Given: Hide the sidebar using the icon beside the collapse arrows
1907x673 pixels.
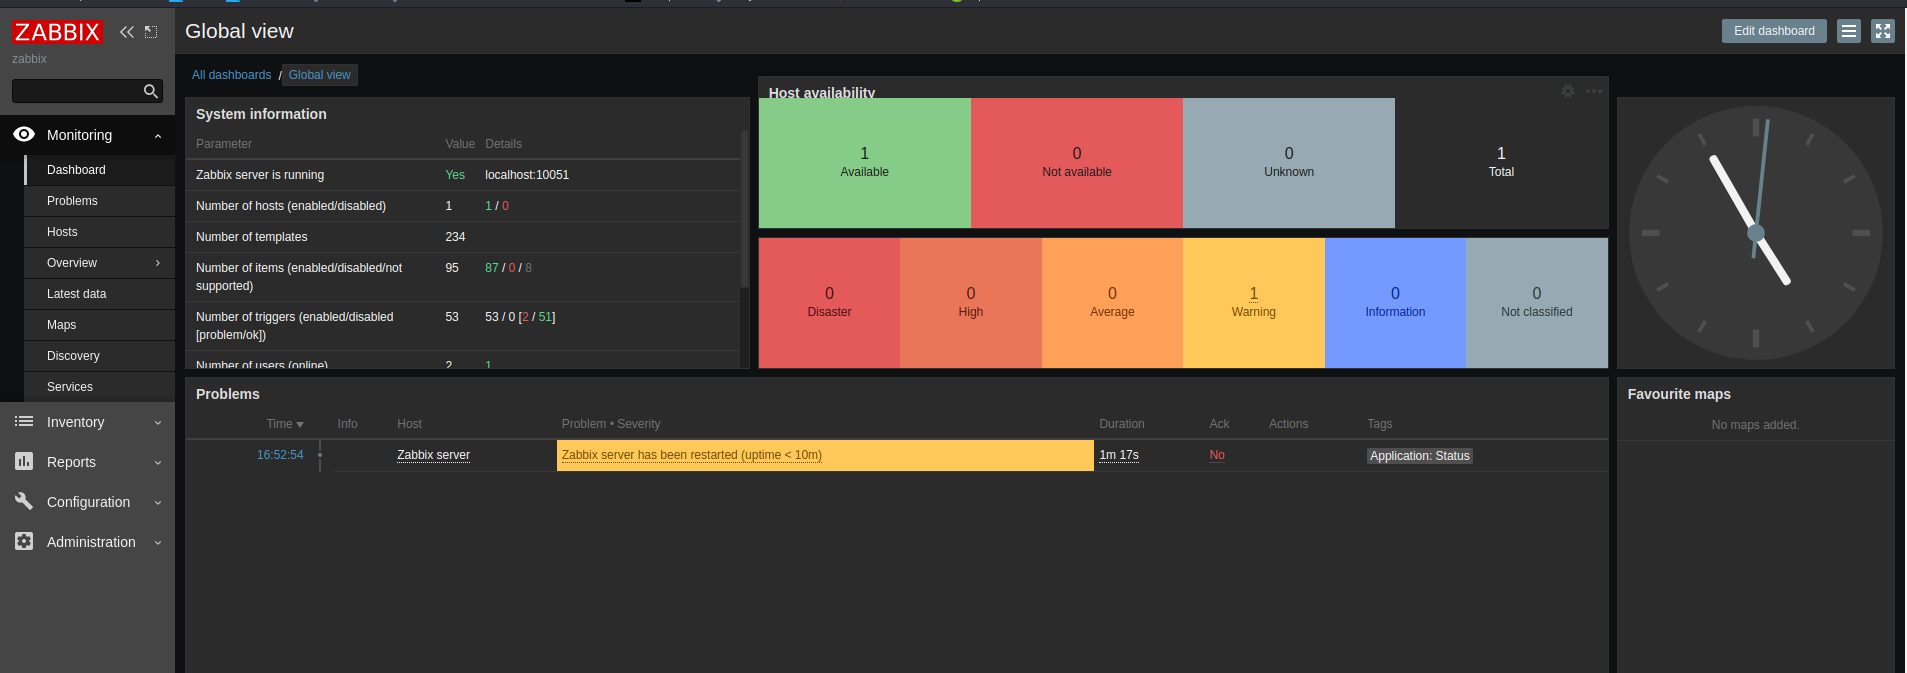Looking at the screenshot, I should click(x=151, y=32).
